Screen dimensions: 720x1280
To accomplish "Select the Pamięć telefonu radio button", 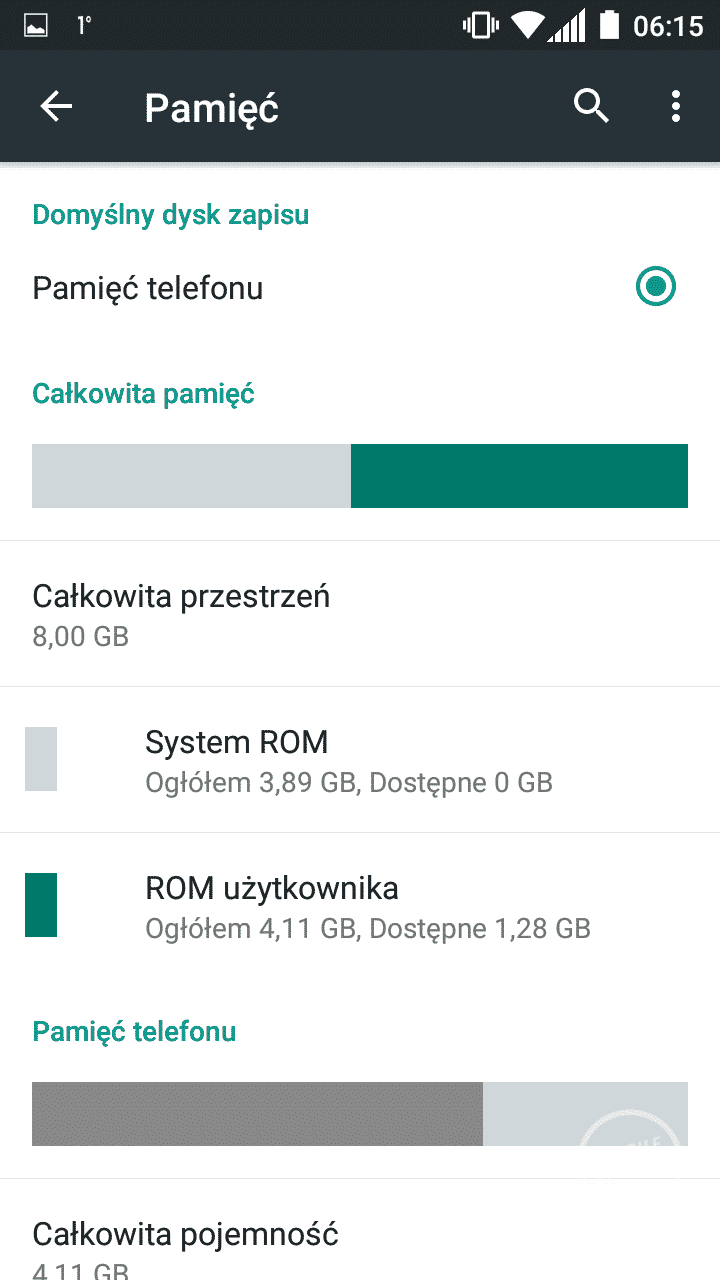I will (656, 288).
